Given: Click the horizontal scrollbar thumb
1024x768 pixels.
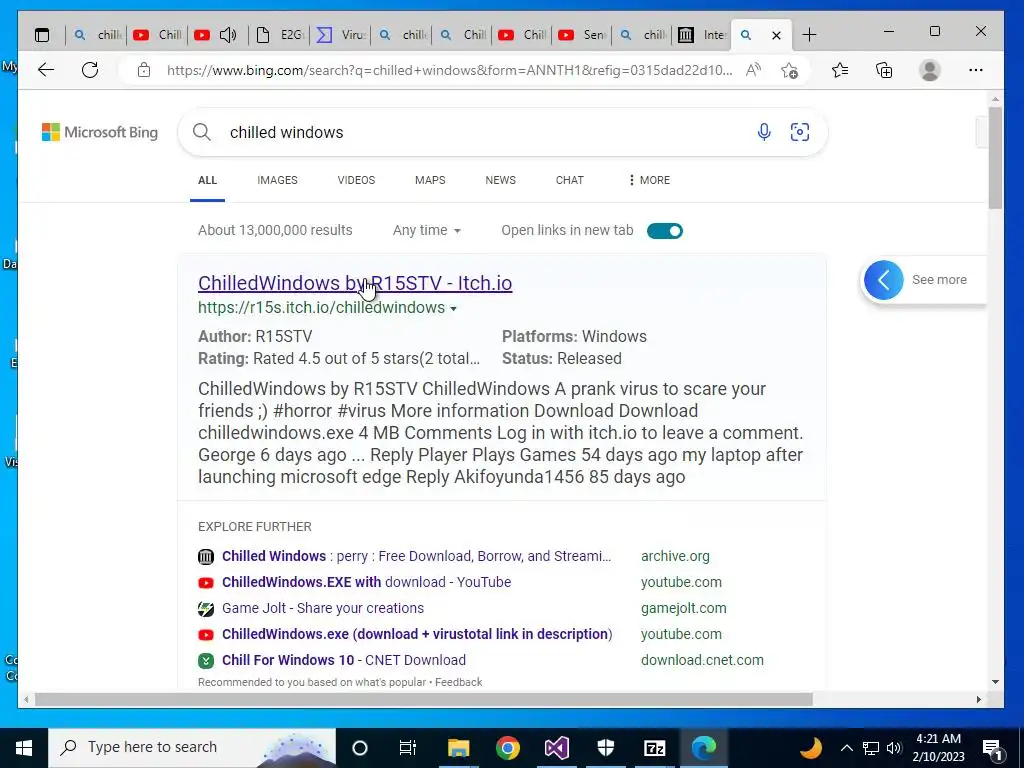Looking at the screenshot, I should pos(423,700).
